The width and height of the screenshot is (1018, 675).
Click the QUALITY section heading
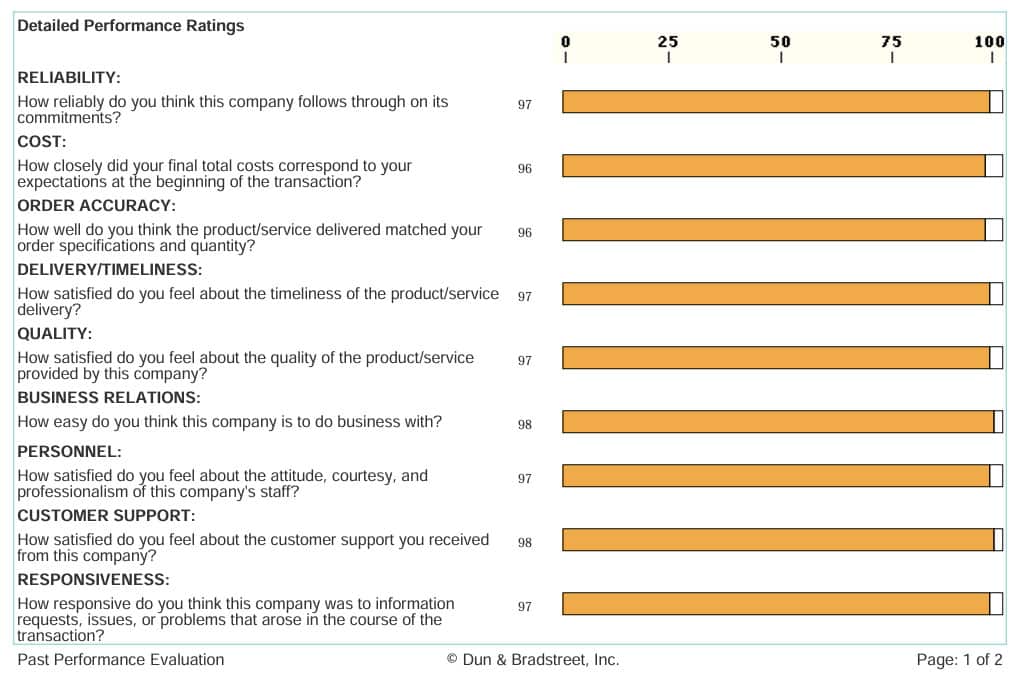tap(55, 334)
